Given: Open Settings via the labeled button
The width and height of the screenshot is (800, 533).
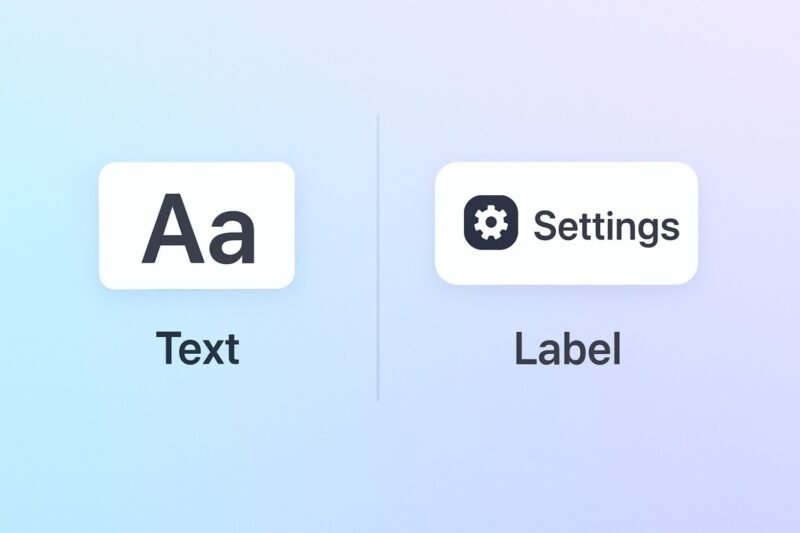Looking at the screenshot, I should point(566,223).
